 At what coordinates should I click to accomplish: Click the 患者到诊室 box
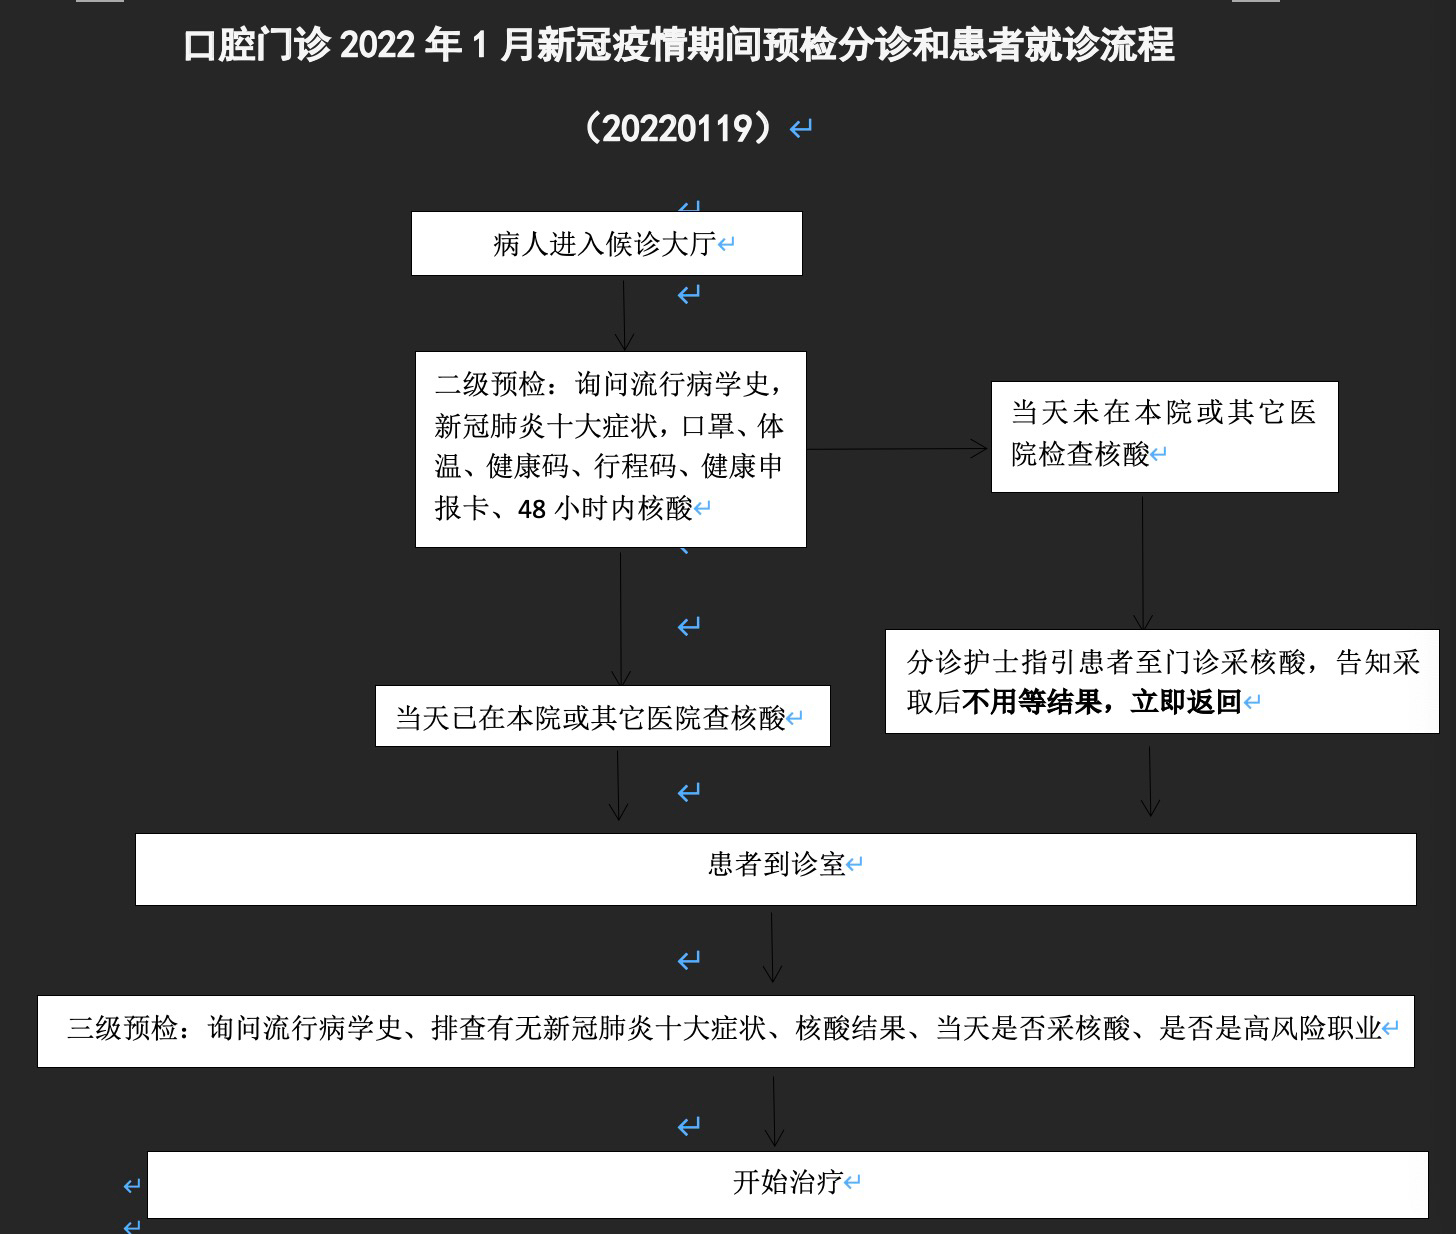tap(776, 869)
